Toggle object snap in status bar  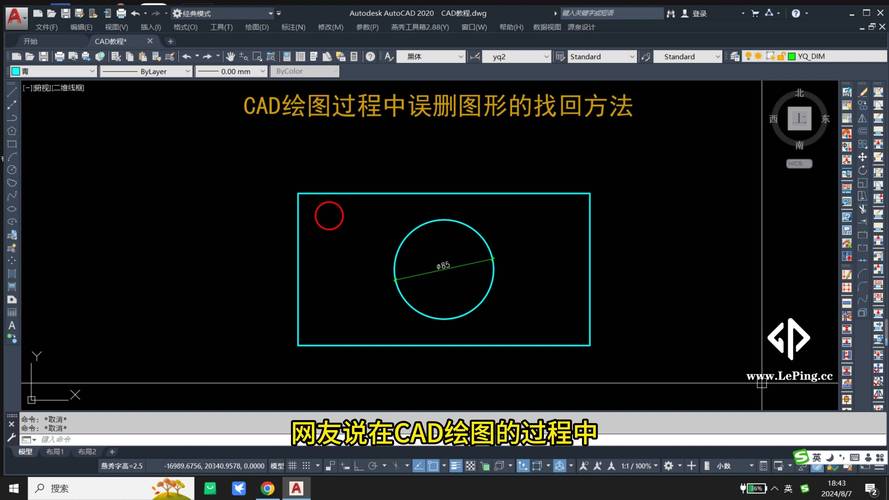pos(433,466)
